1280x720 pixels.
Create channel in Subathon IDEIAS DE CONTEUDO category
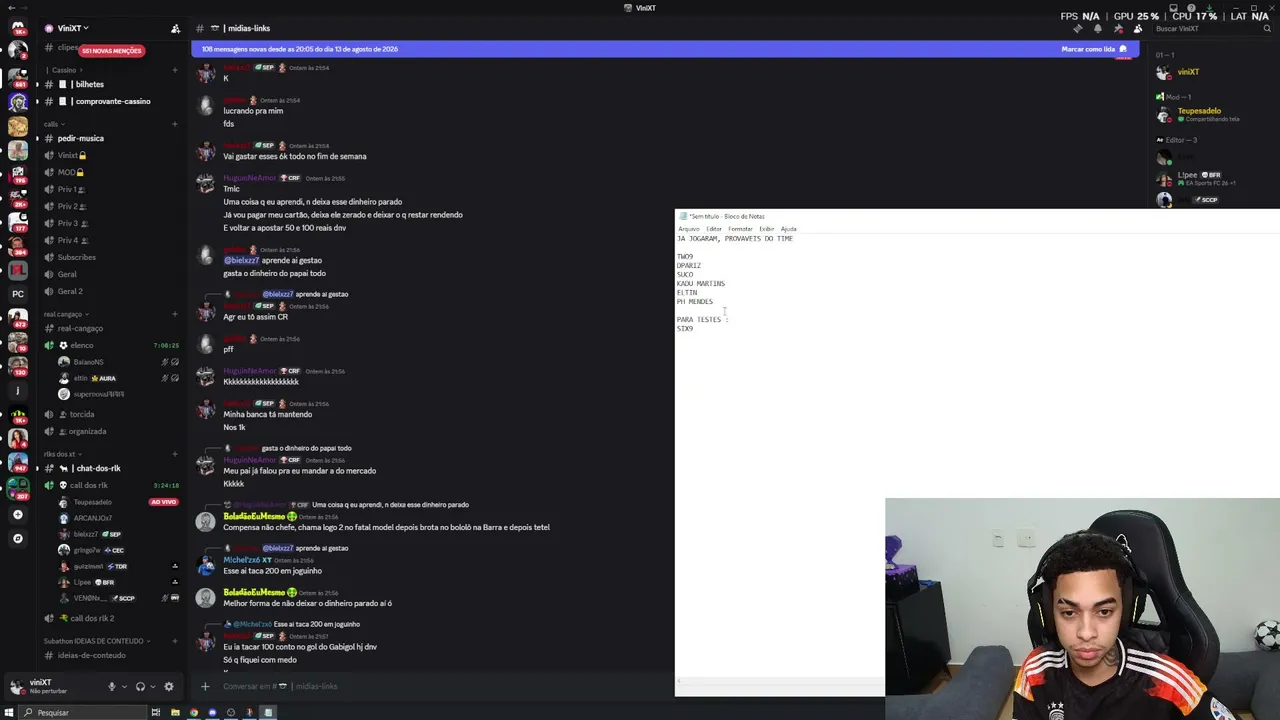pos(175,641)
